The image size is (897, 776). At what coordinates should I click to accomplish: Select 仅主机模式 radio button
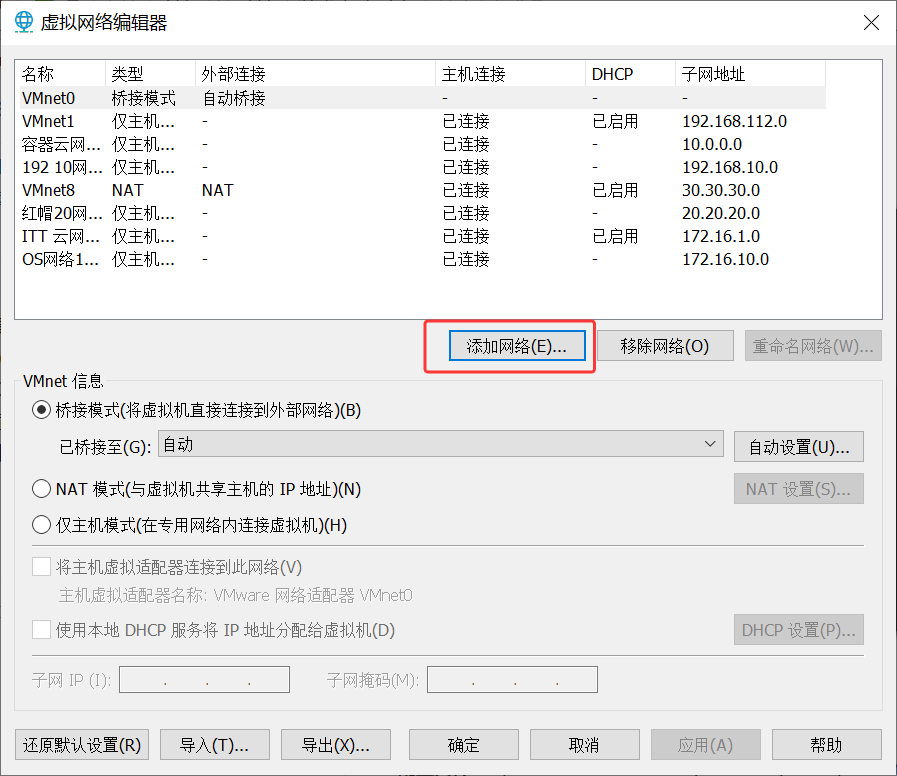[41, 525]
